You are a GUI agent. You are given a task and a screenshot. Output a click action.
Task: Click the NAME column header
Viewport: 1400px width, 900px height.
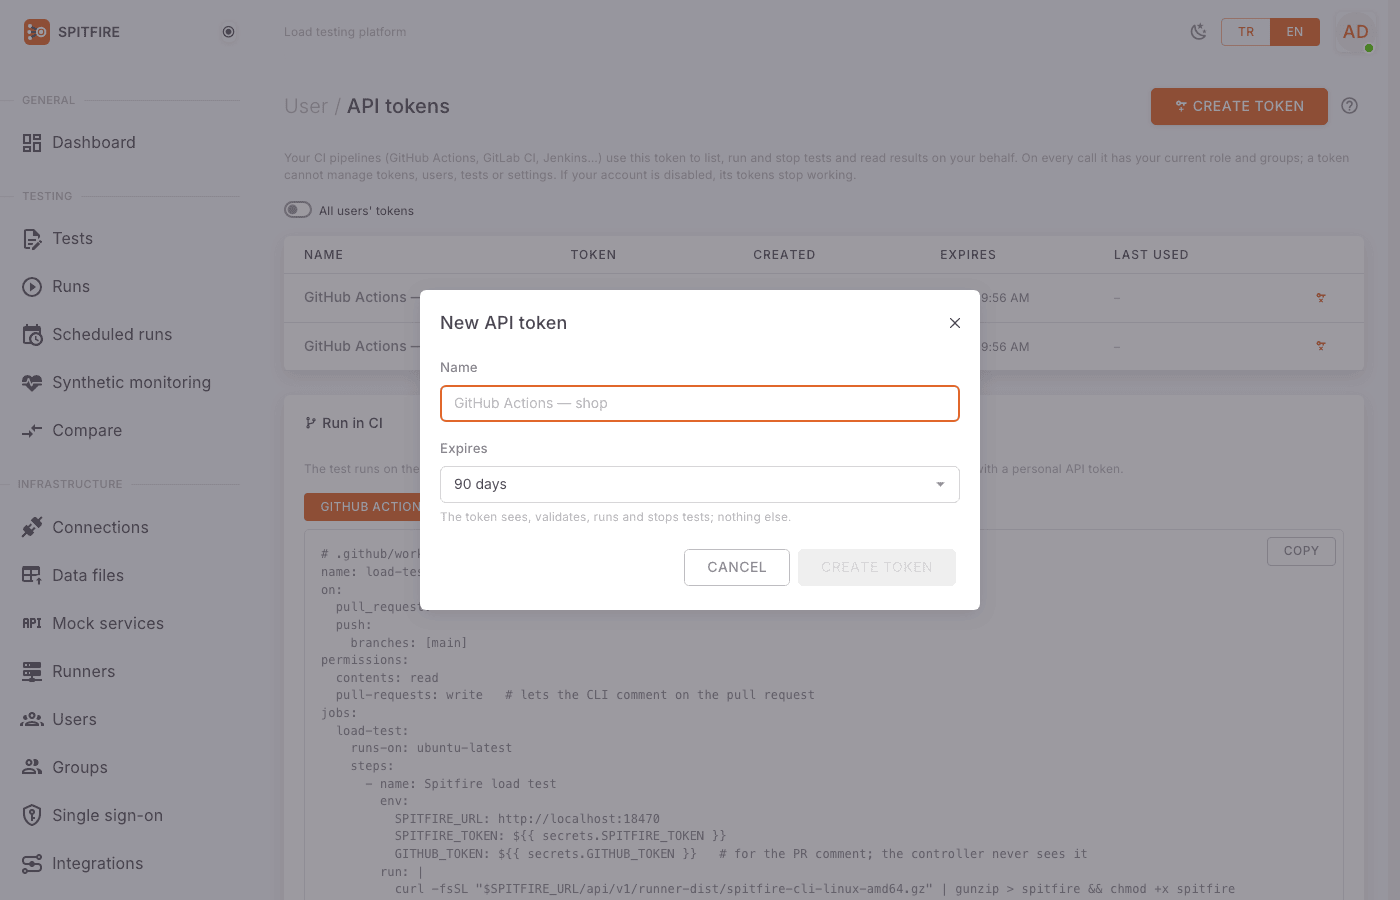(x=324, y=255)
